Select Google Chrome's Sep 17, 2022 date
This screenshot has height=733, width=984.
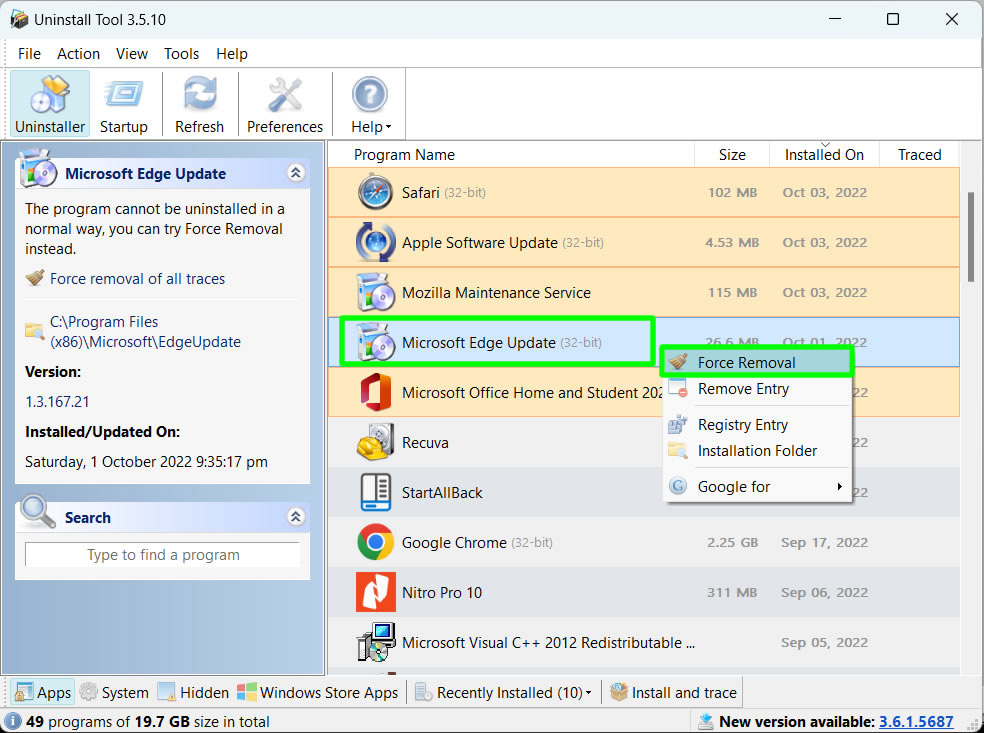point(824,542)
